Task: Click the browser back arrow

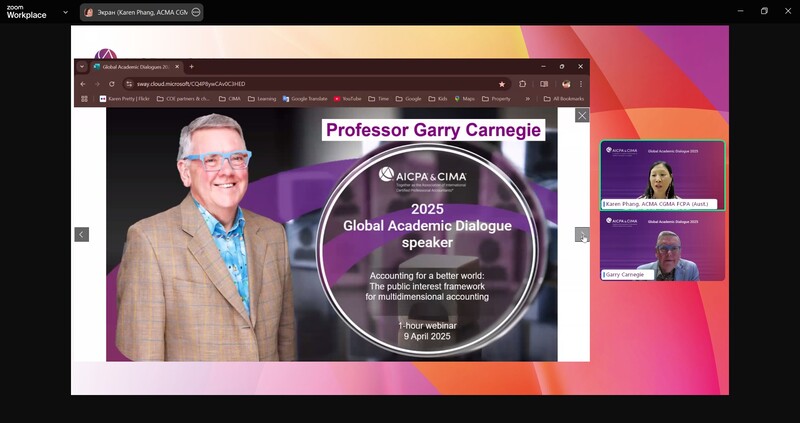Action: pos(83,84)
